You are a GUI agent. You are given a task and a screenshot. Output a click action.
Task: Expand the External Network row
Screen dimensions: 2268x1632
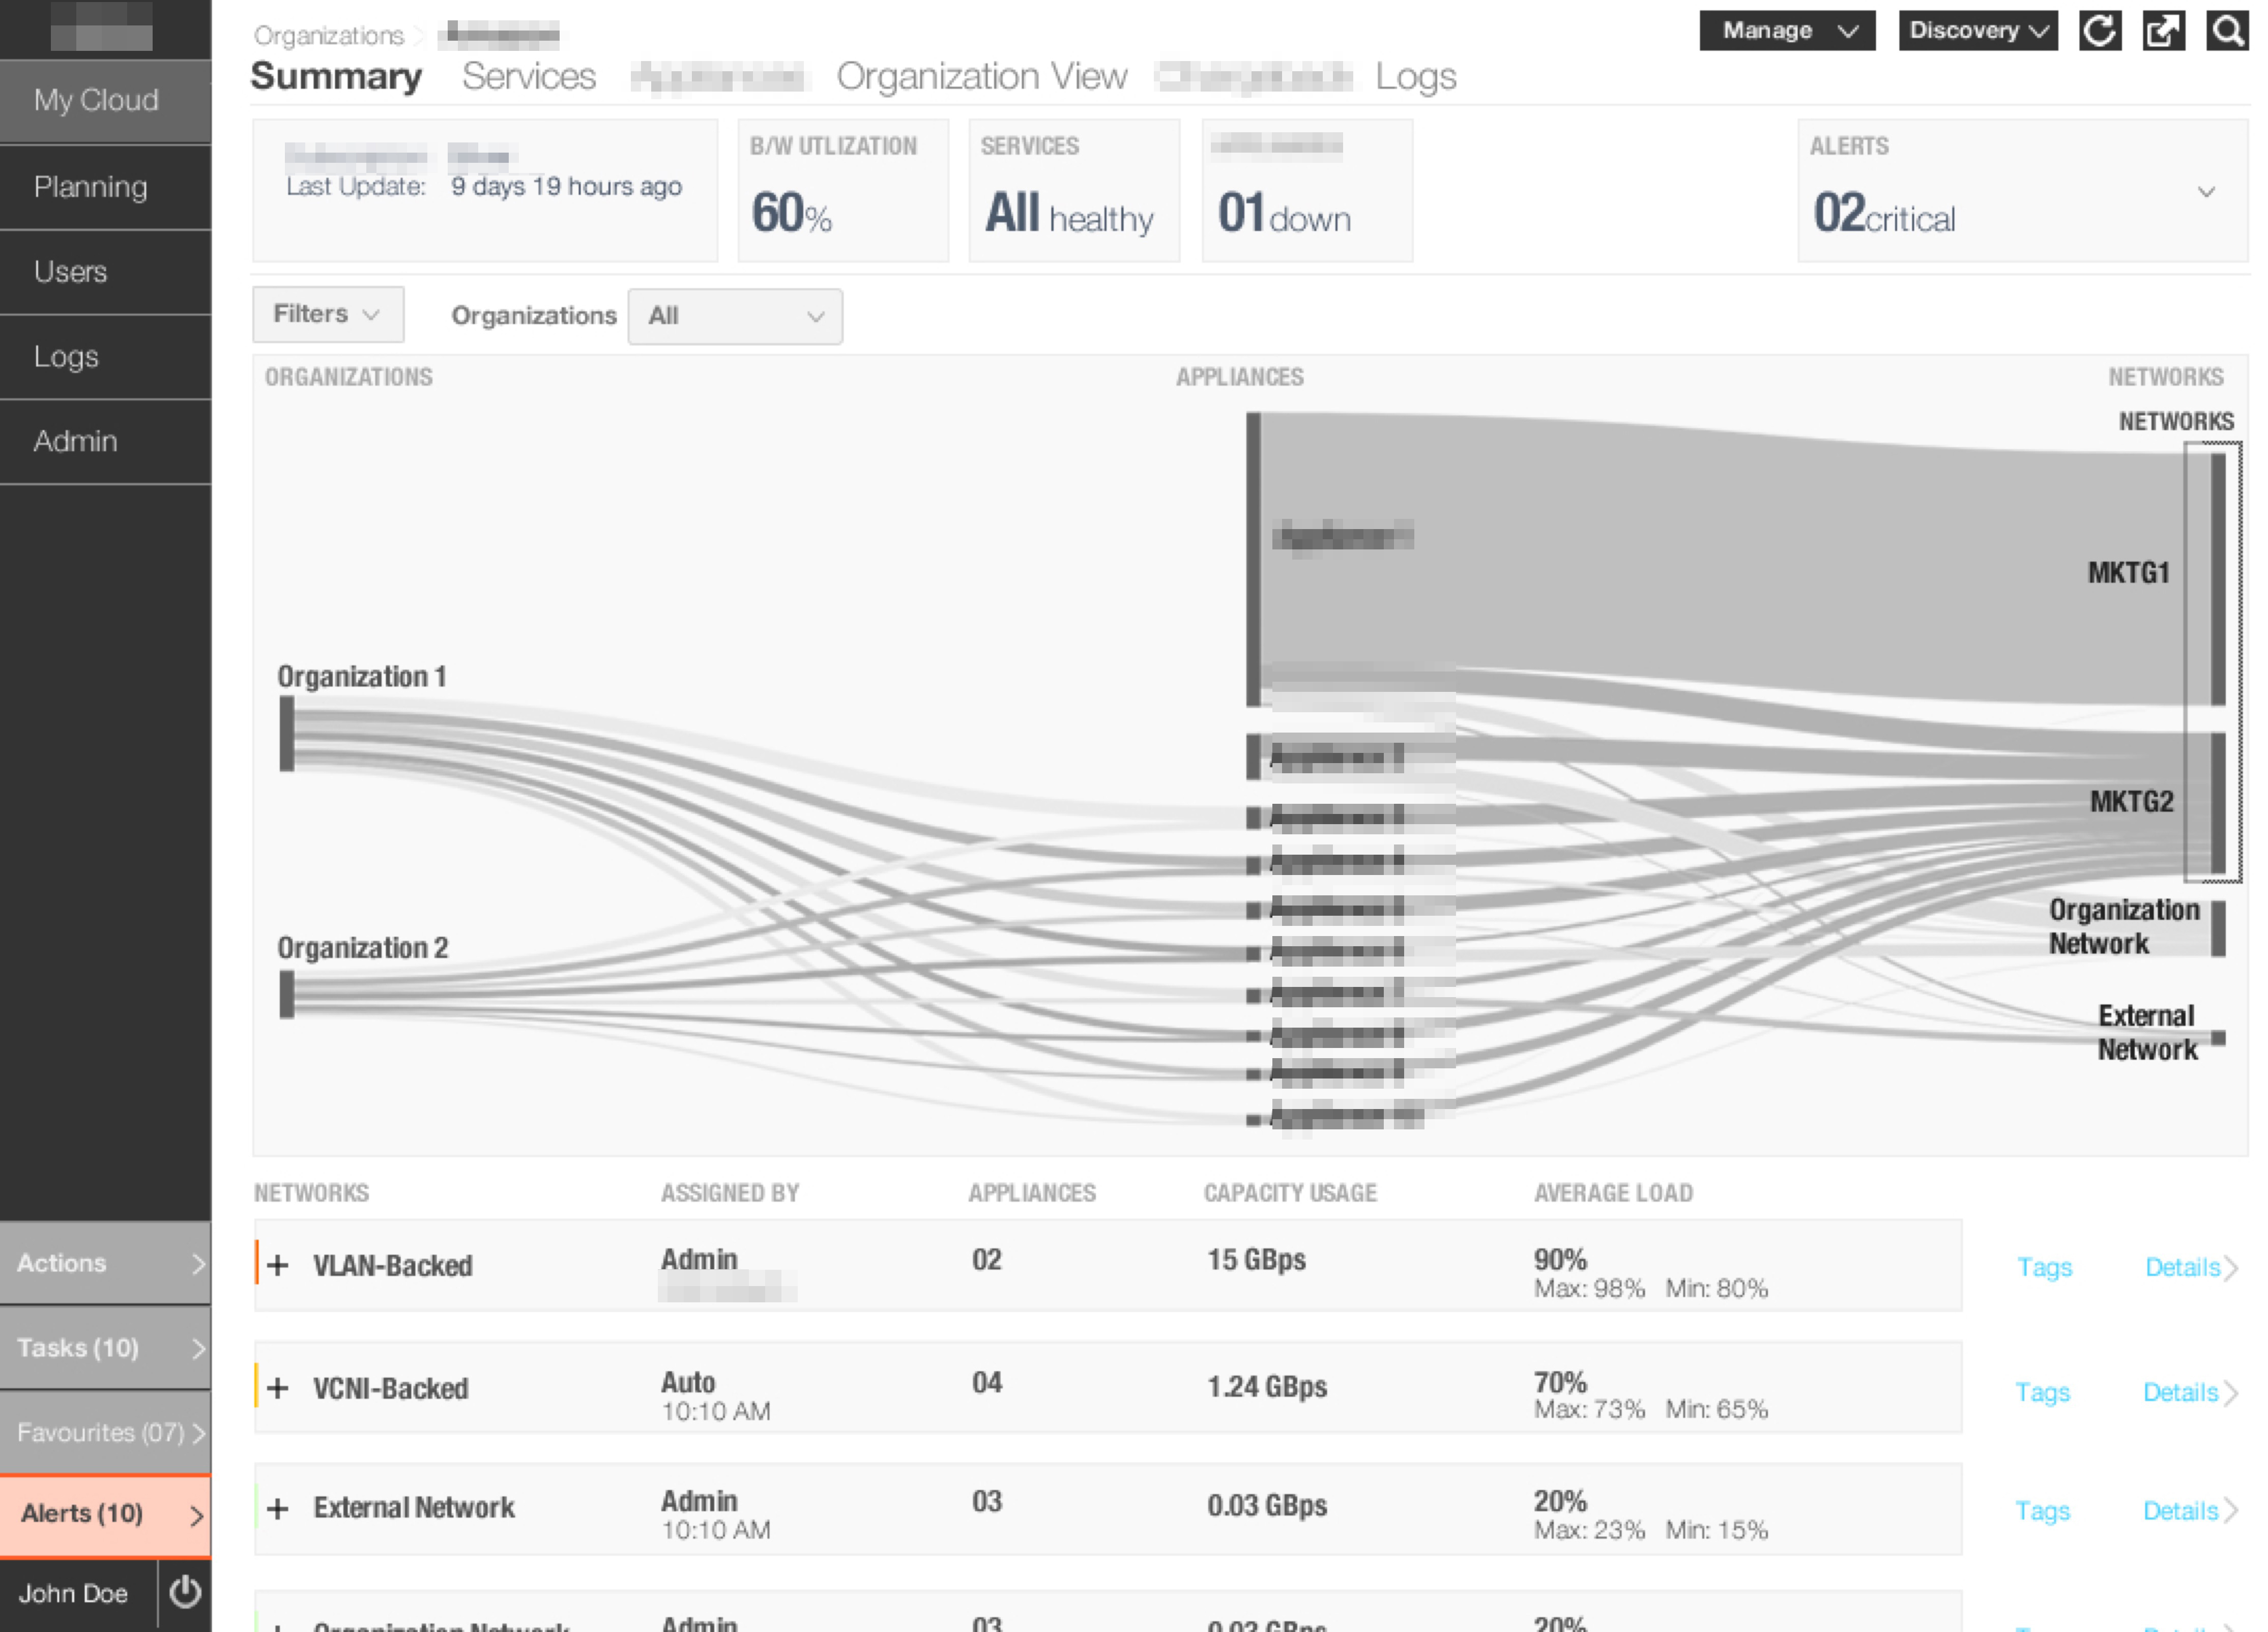coord(277,1508)
